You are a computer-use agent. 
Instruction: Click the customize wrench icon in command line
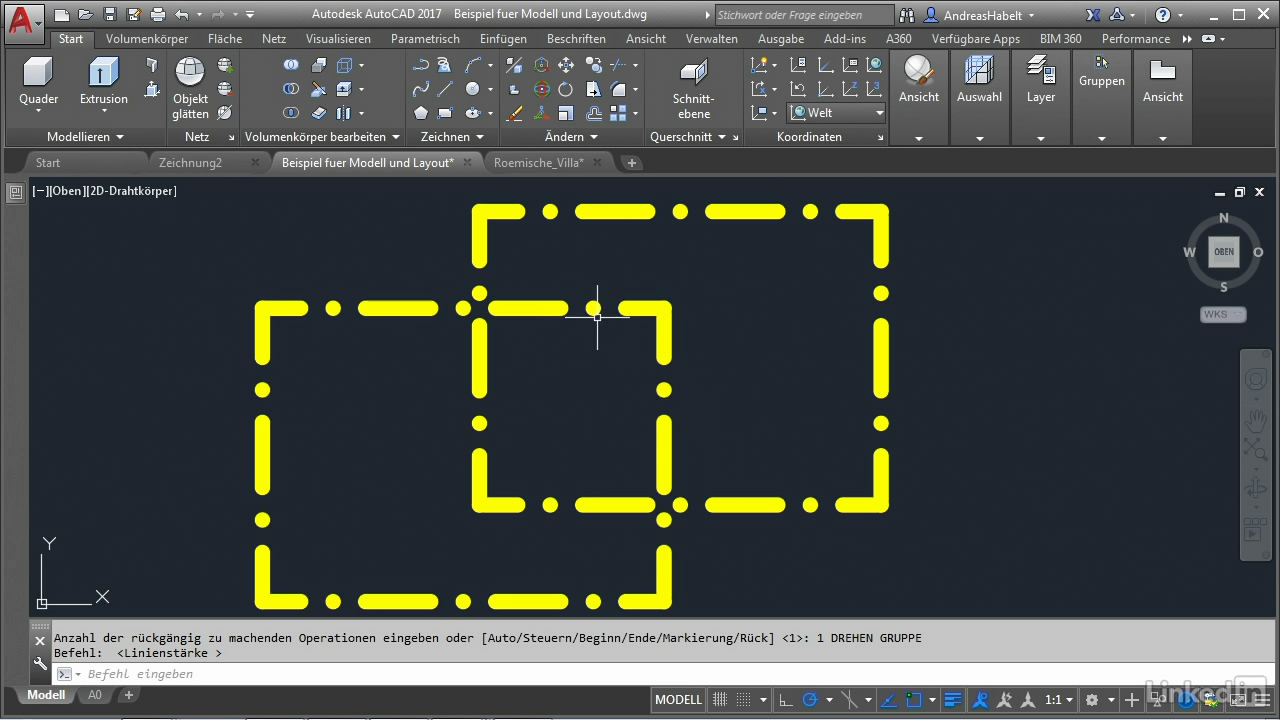41,663
